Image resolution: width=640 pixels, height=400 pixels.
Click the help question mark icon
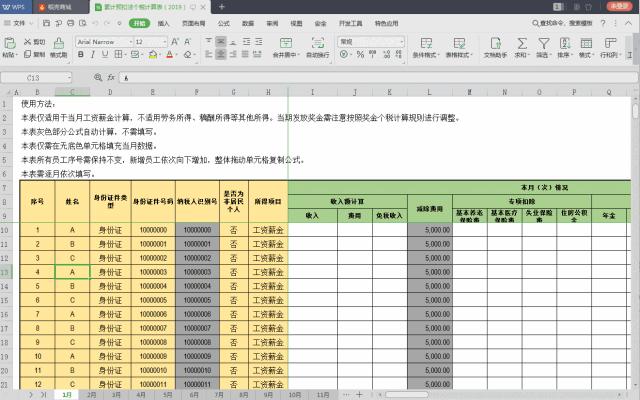pyautogui.click(x=603, y=23)
